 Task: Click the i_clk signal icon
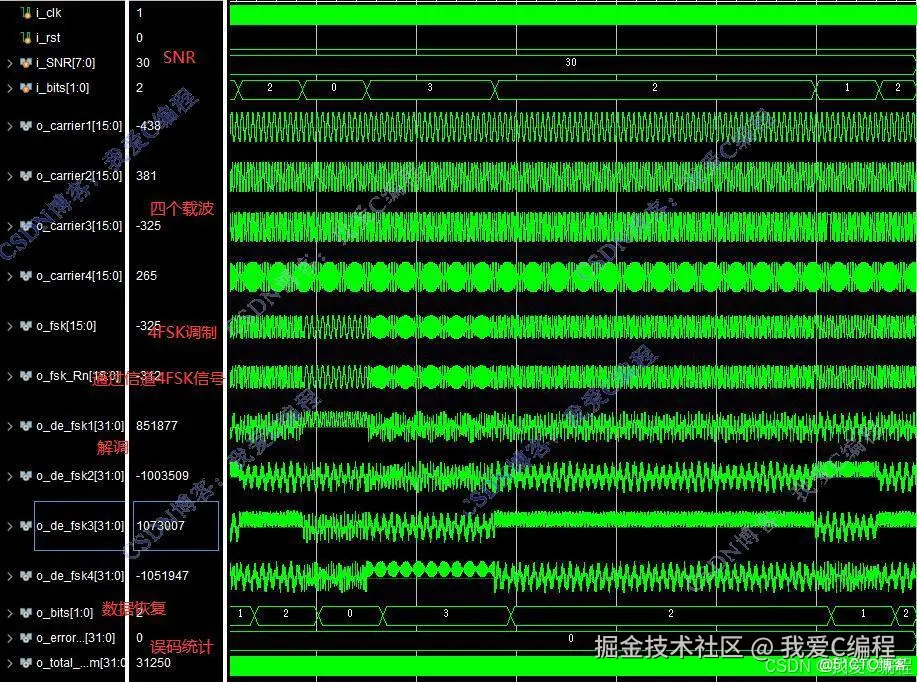coord(26,12)
